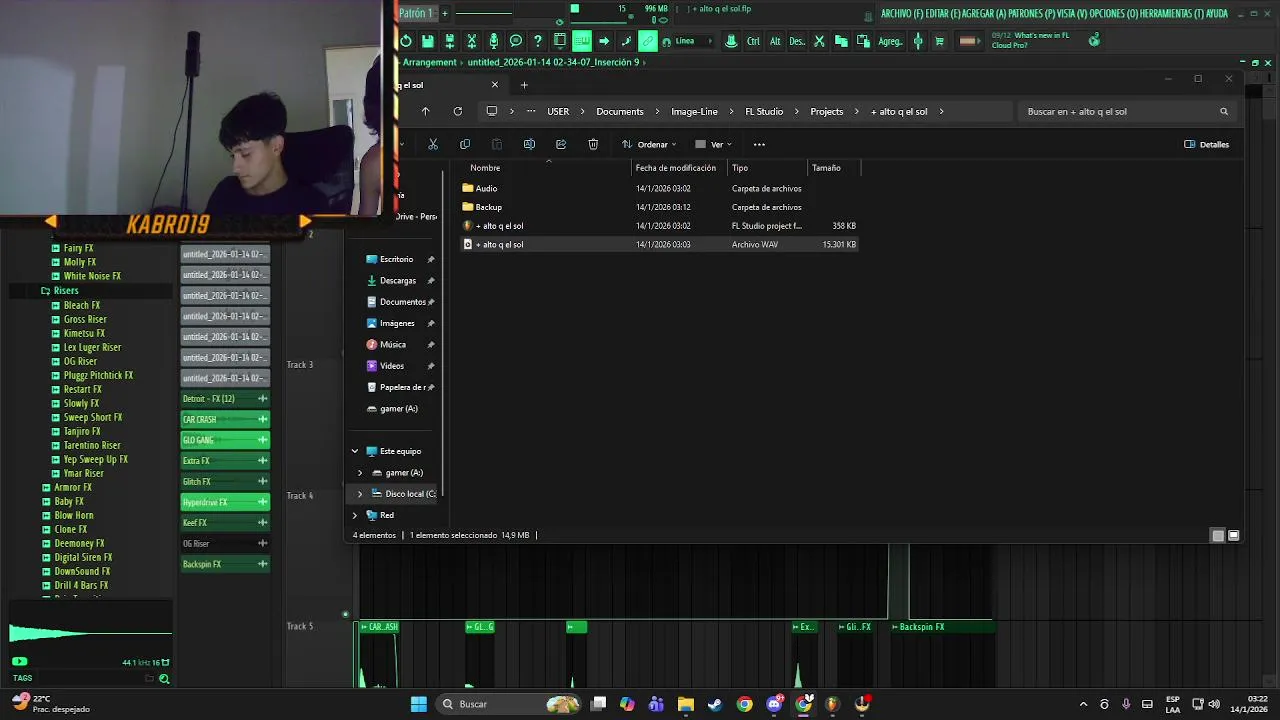Open the shopping cart icon in FL toolbar
Image resolution: width=1280 pixels, height=720 pixels.
[x=939, y=41]
